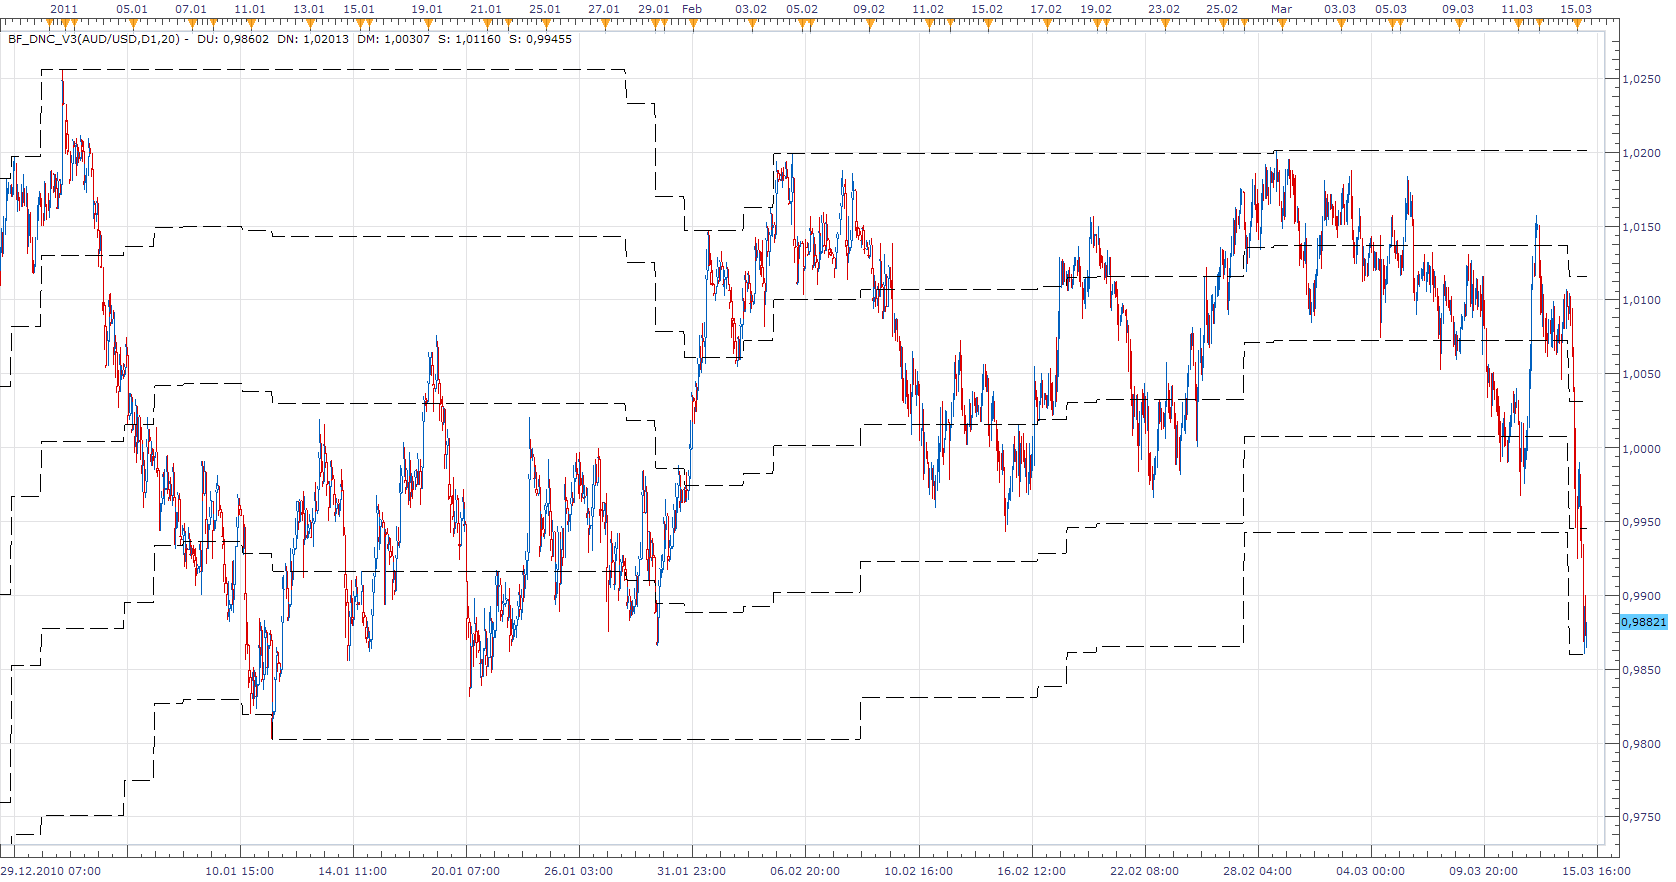Viewport: 1676px width, 882px height.
Task: Click the S: 0,99455 indicator value
Action: 541,39
